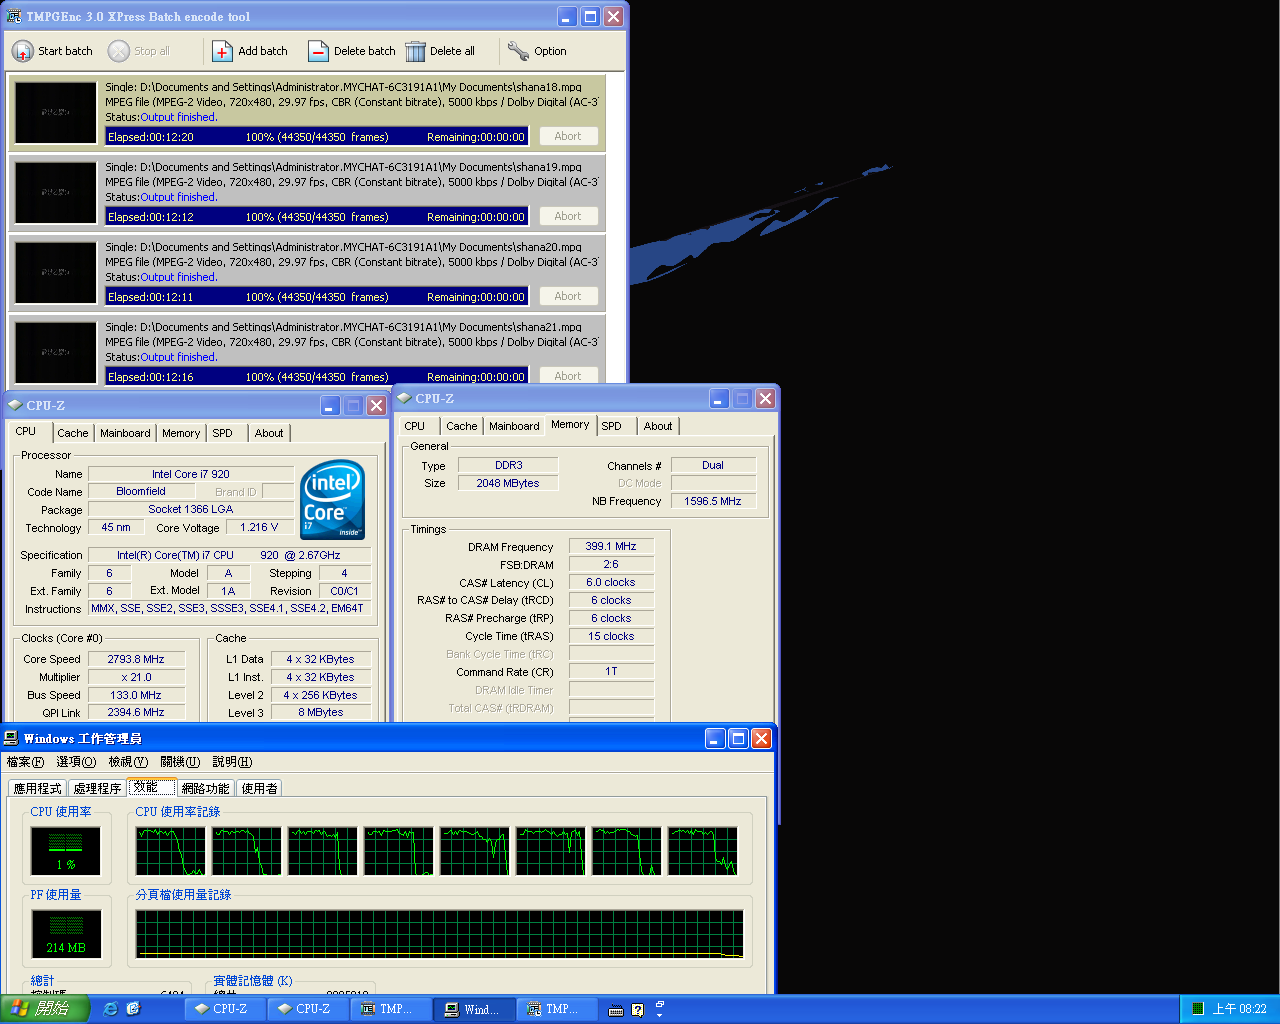Select the shana21.mpg batch thumbnail
This screenshot has width=1280, height=1024.
pyautogui.click(x=55, y=352)
